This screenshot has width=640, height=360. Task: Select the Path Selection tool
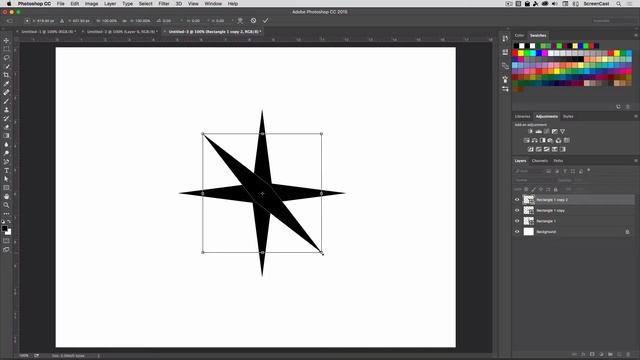[6, 179]
